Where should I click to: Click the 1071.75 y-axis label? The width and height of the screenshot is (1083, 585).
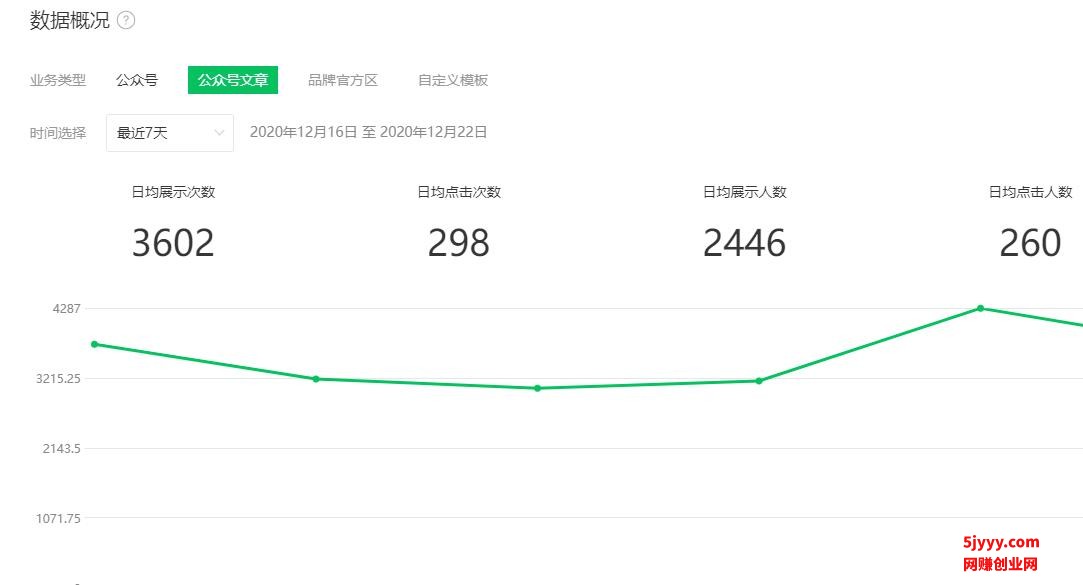(59, 518)
